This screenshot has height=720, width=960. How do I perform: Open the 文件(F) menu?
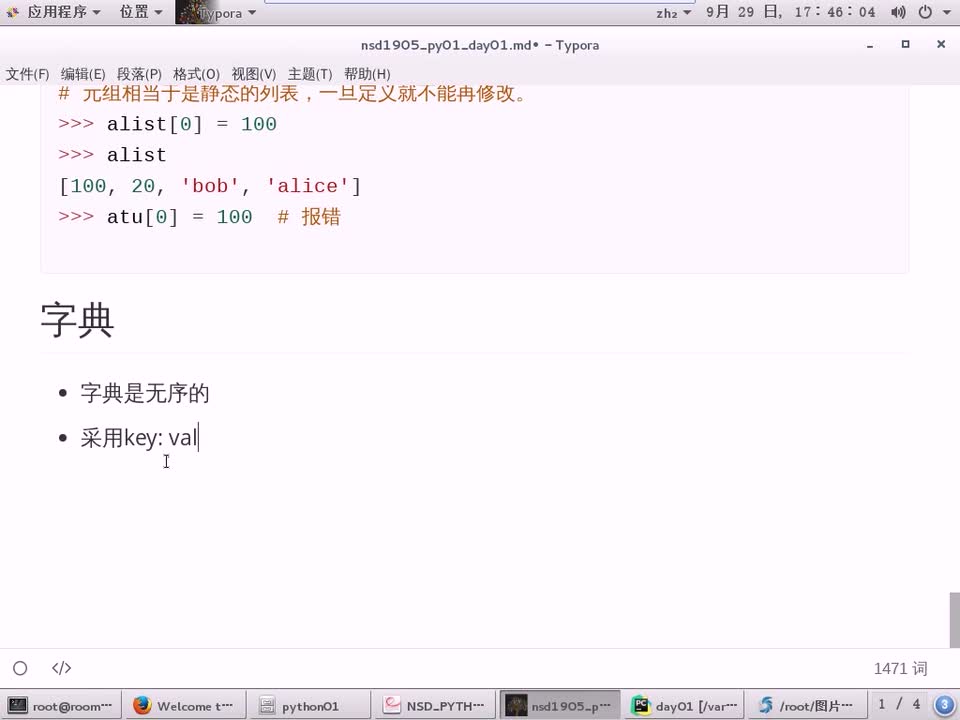point(27,74)
